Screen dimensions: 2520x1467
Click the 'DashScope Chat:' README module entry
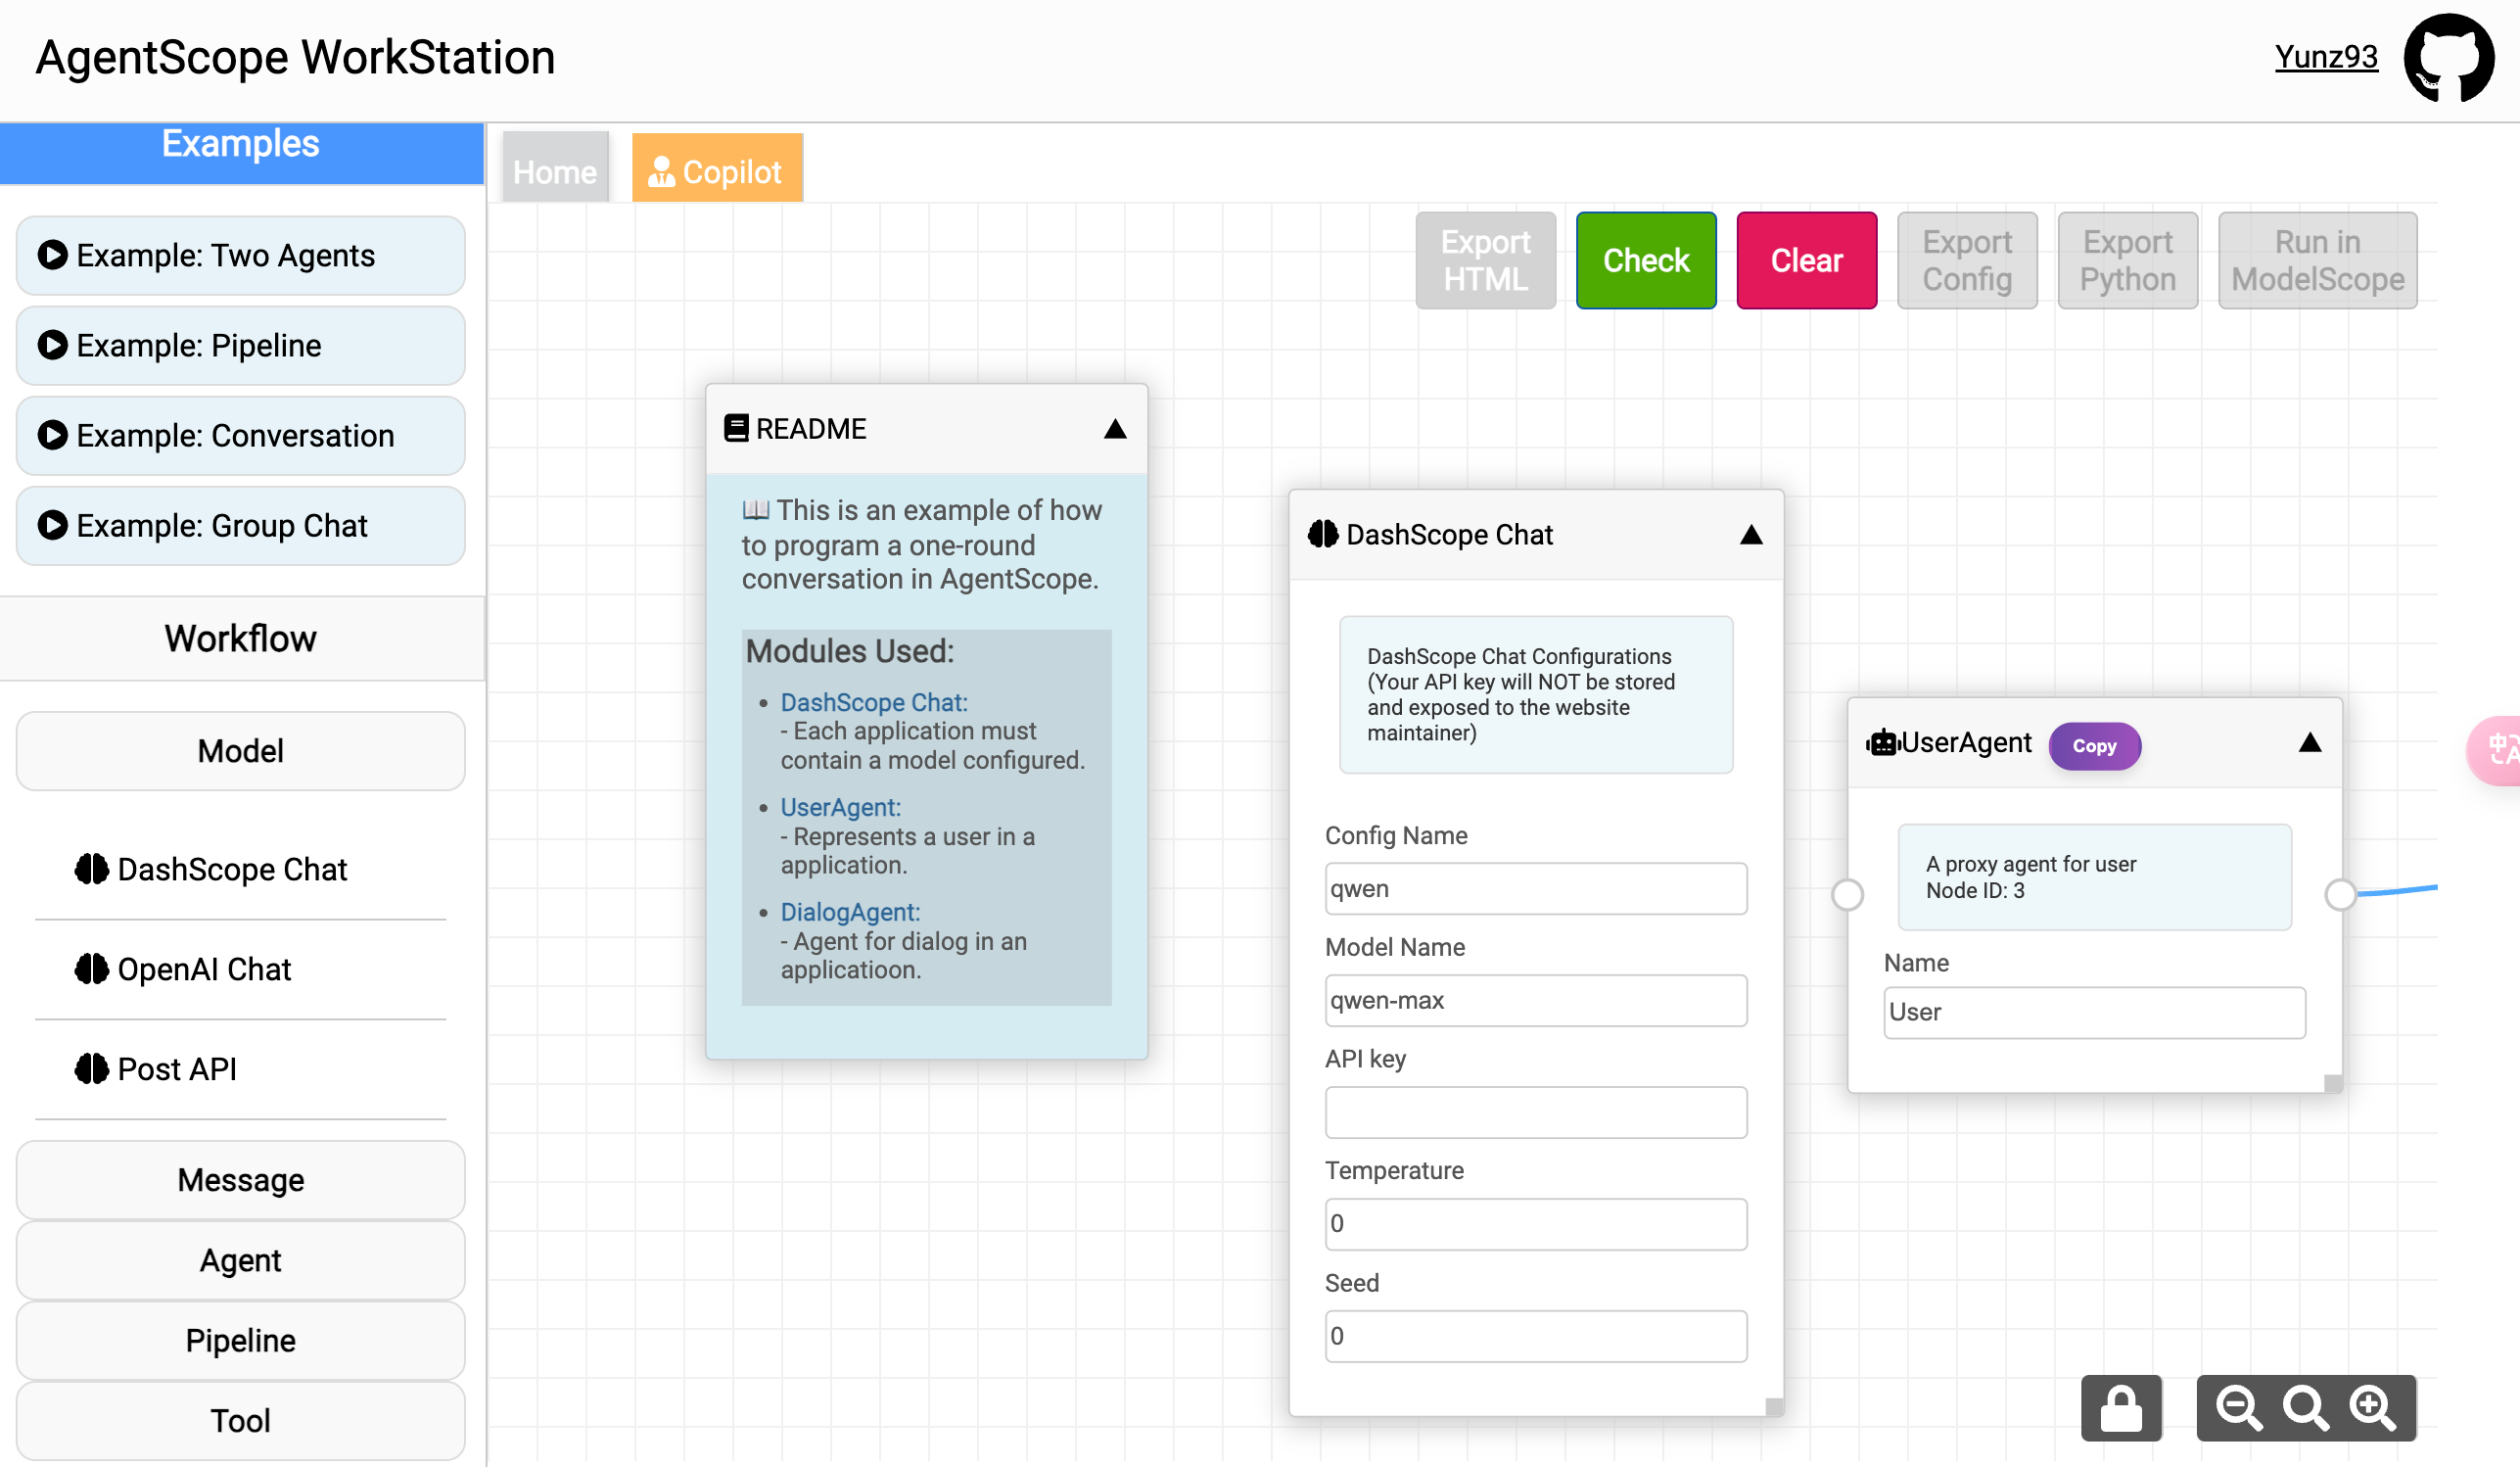coord(874,702)
